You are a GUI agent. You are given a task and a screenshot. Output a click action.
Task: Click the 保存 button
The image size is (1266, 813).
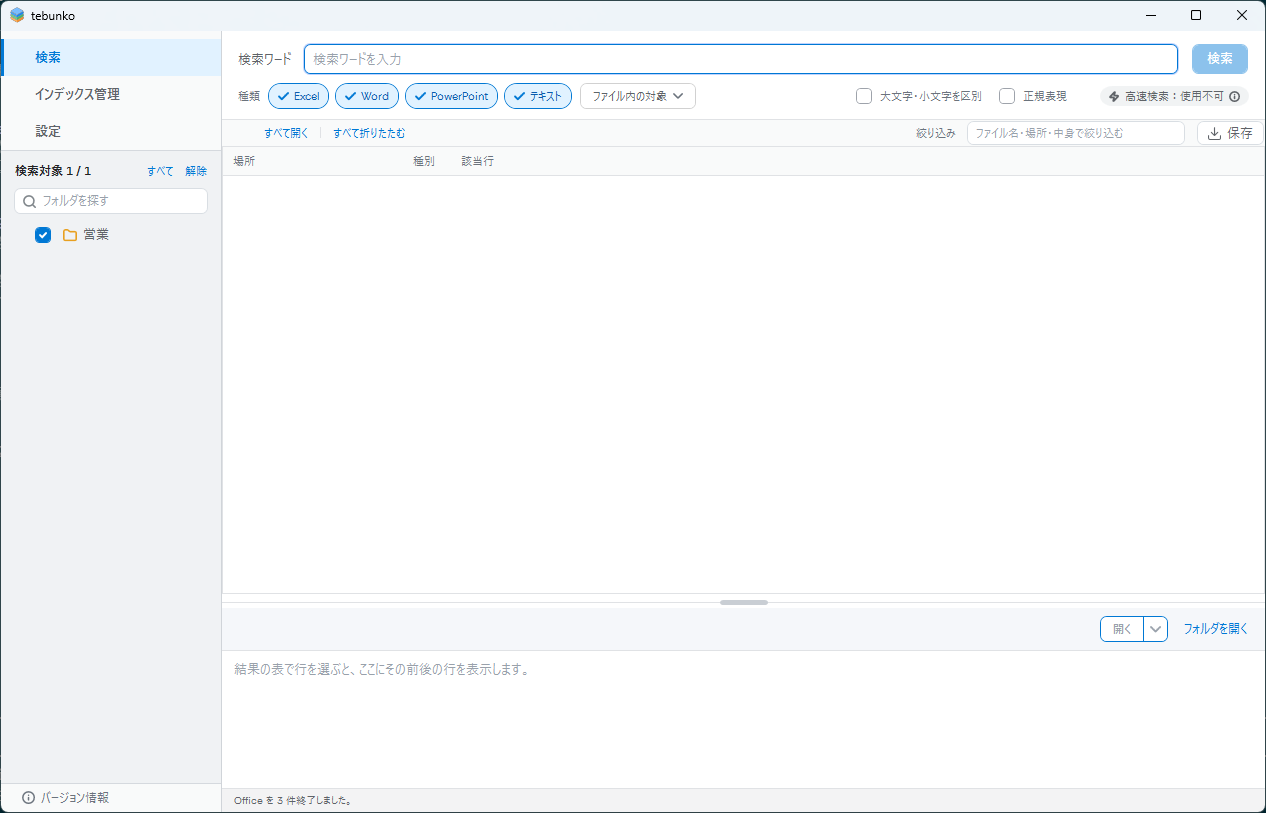tap(1230, 133)
